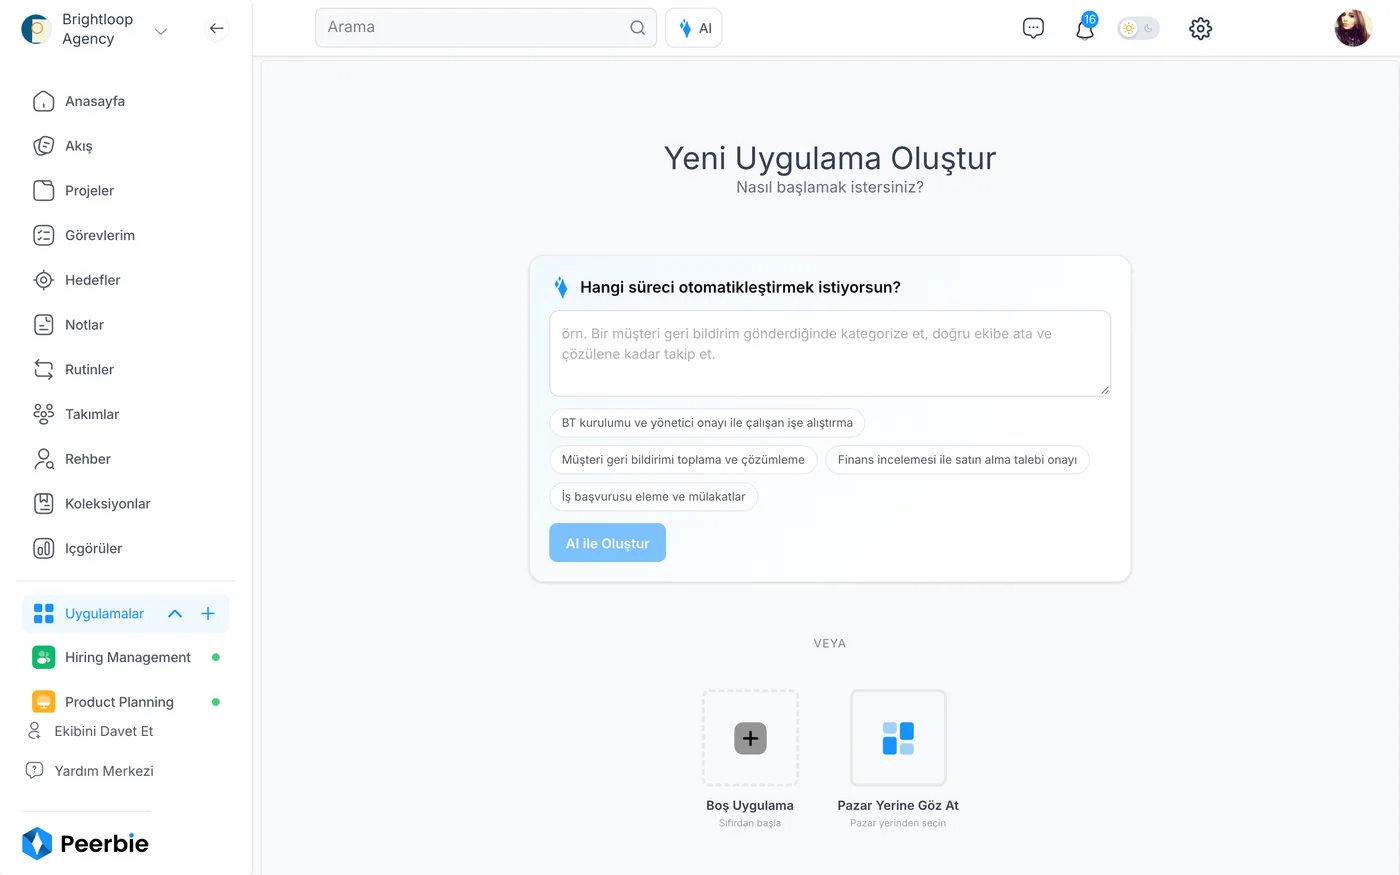
Task: Select 'BT kurulumu ve yönetici onayı' suggestion
Action: (x=707, y=423)
